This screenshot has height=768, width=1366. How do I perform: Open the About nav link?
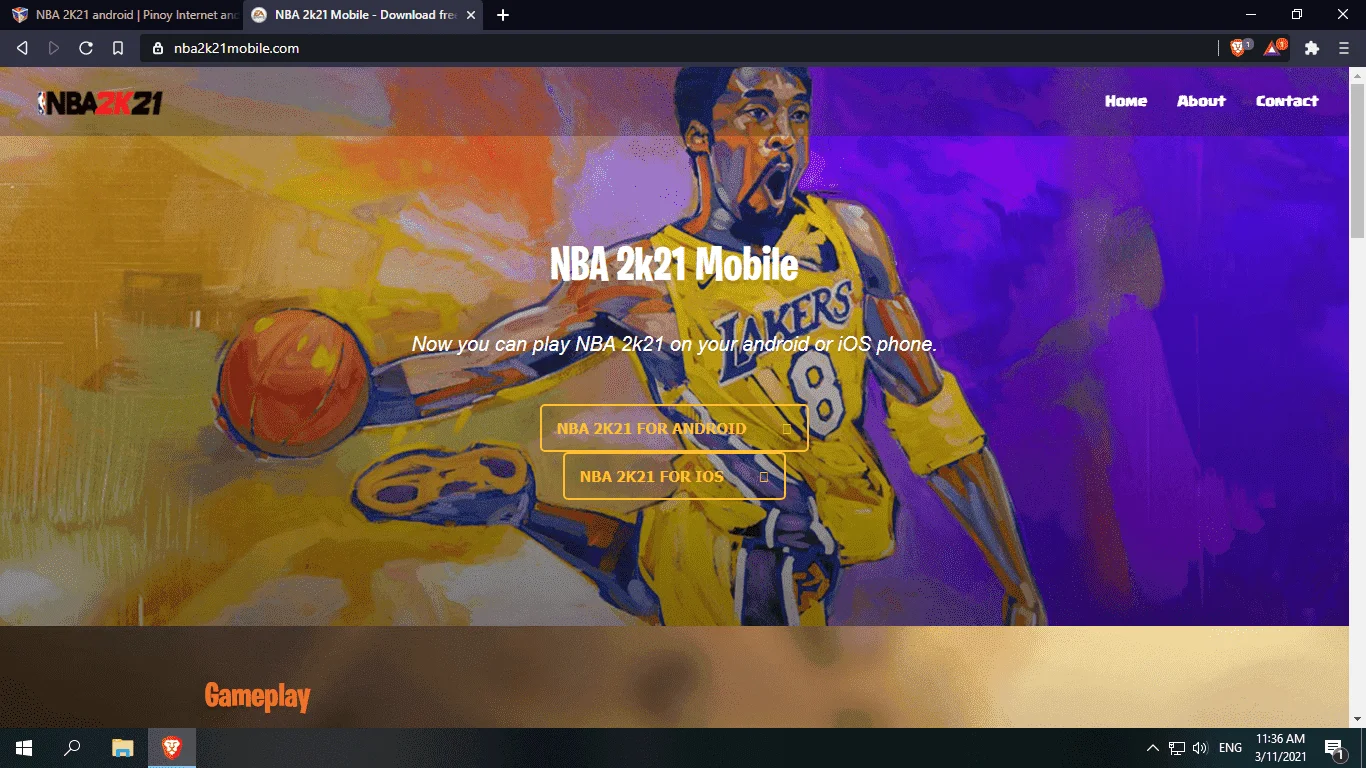[x=1201, y=101]
